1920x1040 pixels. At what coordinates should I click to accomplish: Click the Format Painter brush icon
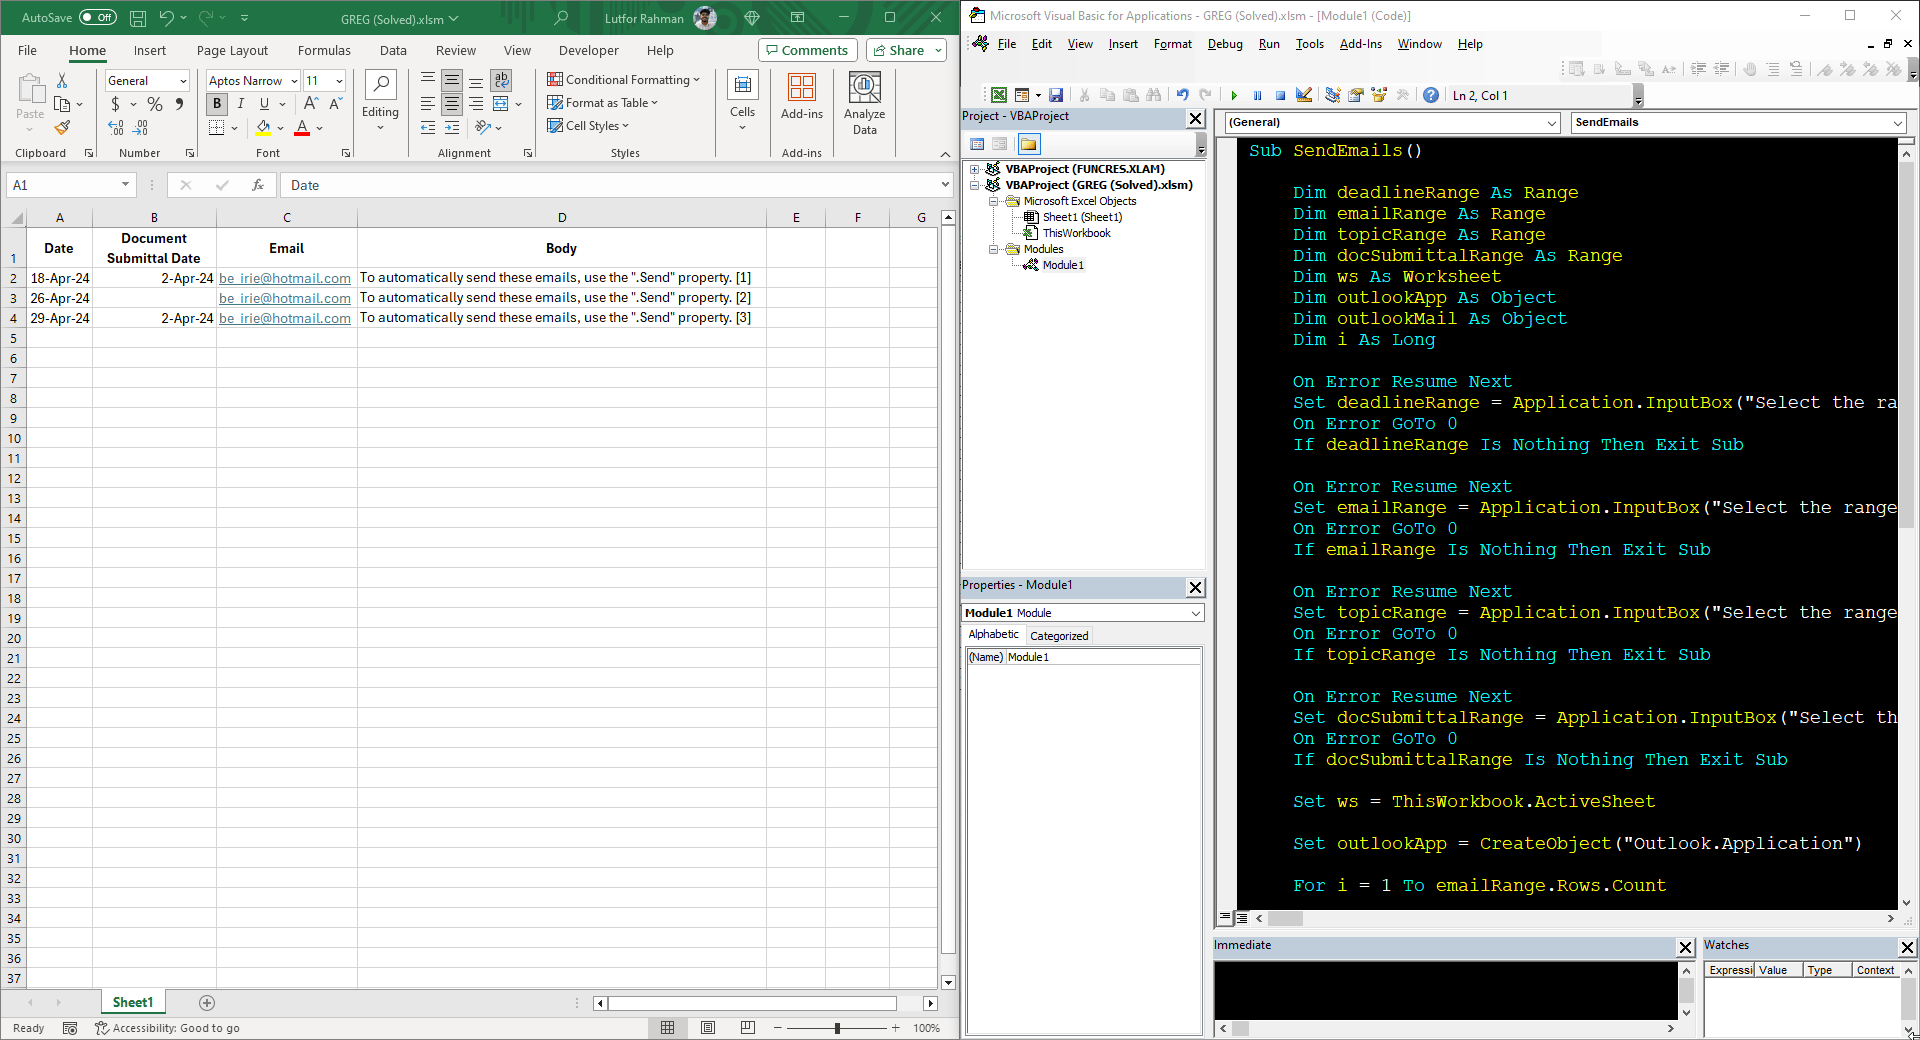coord(62,128)
